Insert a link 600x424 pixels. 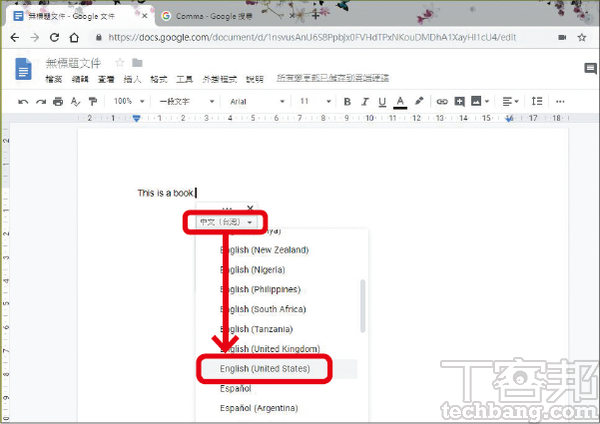tap(442, 101)
